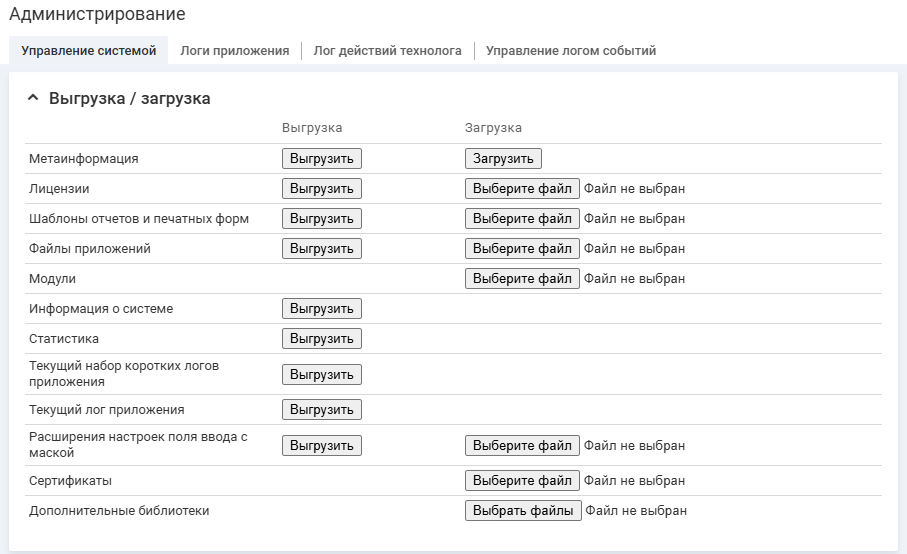
Task: Click Выгрузить for Метаинформация
Action: 322,159
